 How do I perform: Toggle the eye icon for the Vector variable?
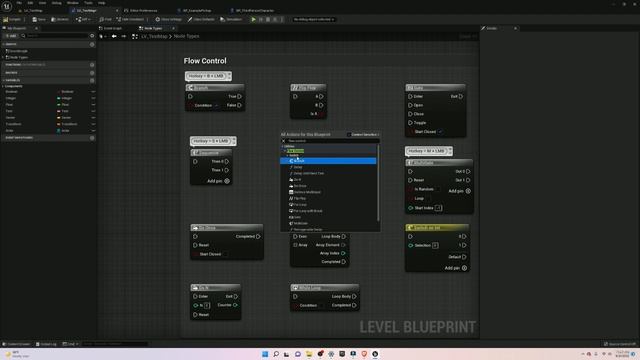coord(93,118)
